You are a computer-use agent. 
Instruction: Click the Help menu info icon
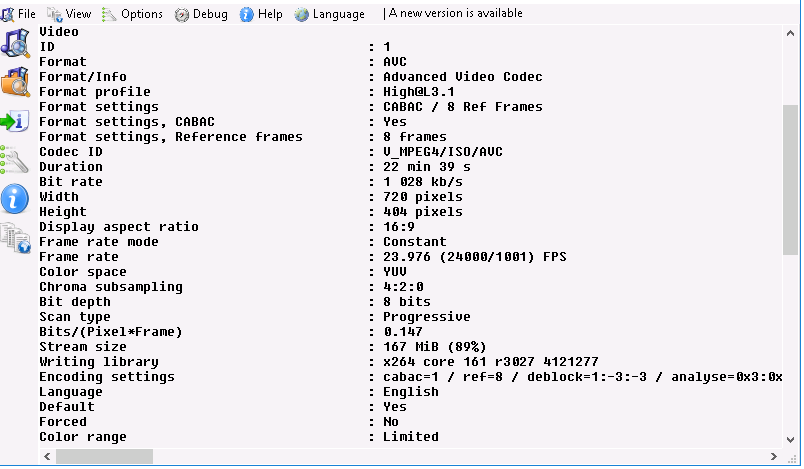[x=247, y=14]
